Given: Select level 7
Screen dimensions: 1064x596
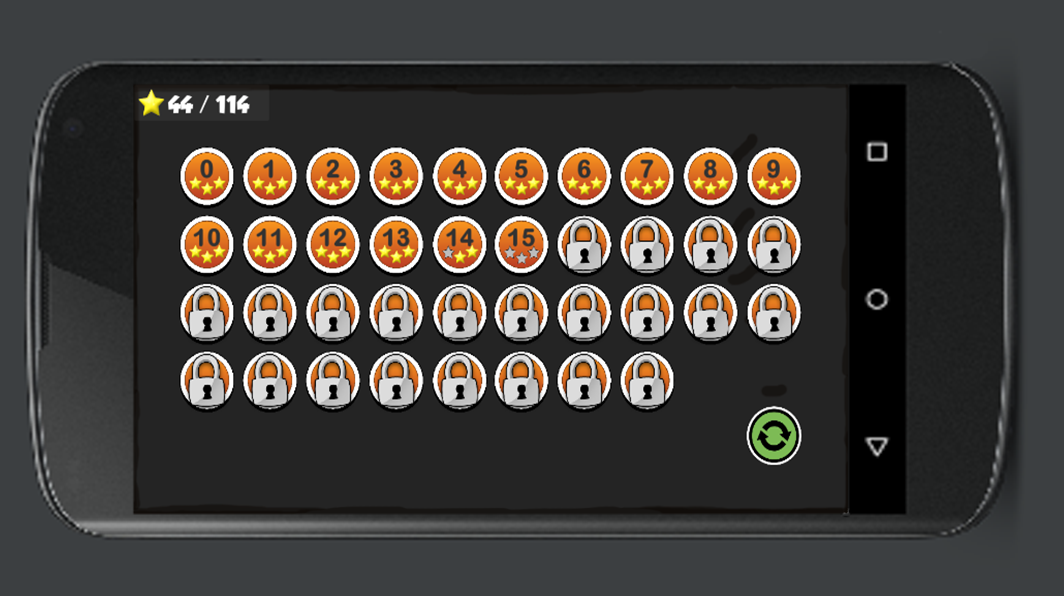Looking at the screenshot, I should [647, 176].
